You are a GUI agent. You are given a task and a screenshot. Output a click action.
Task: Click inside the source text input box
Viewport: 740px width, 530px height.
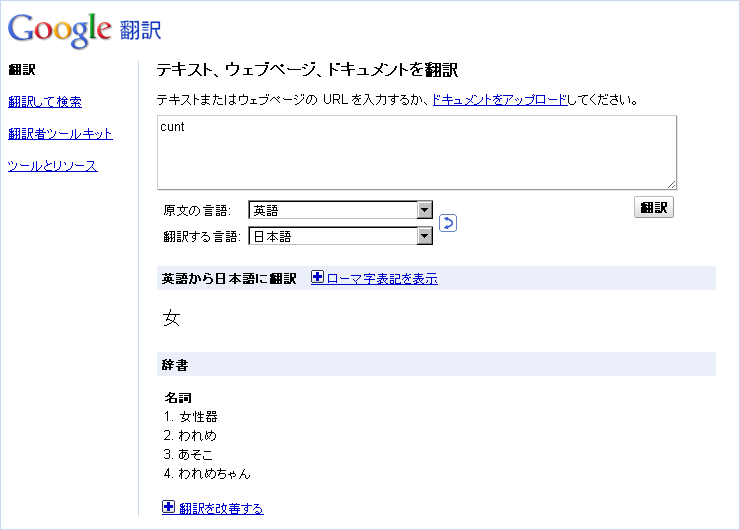pos(417,152)
